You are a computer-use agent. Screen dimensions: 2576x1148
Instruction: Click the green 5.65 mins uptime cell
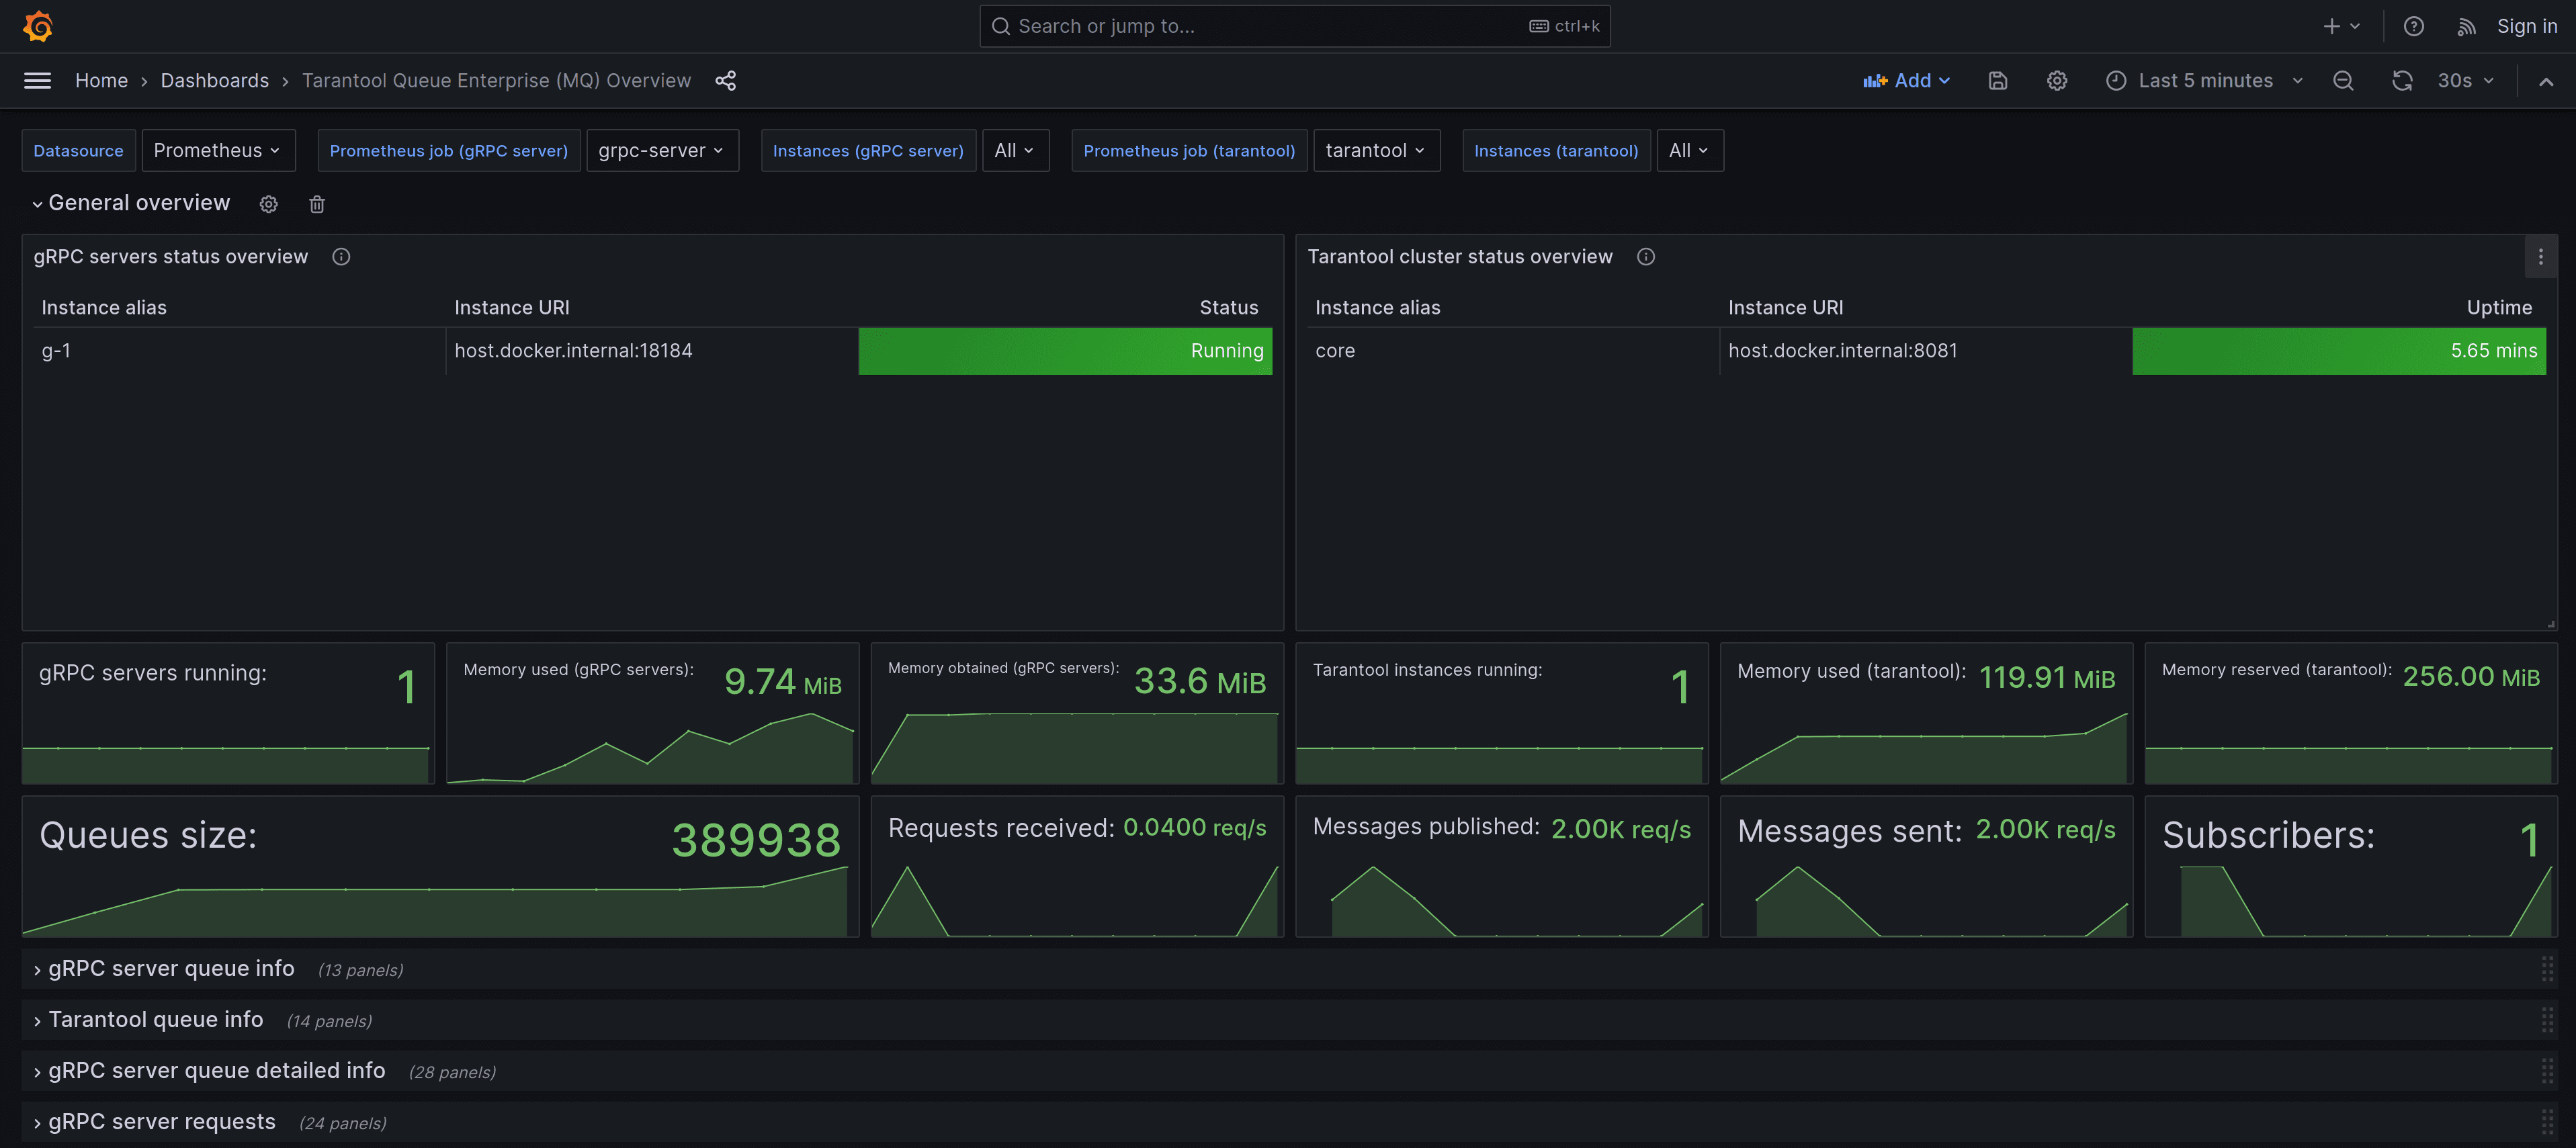pos(2340,351)
